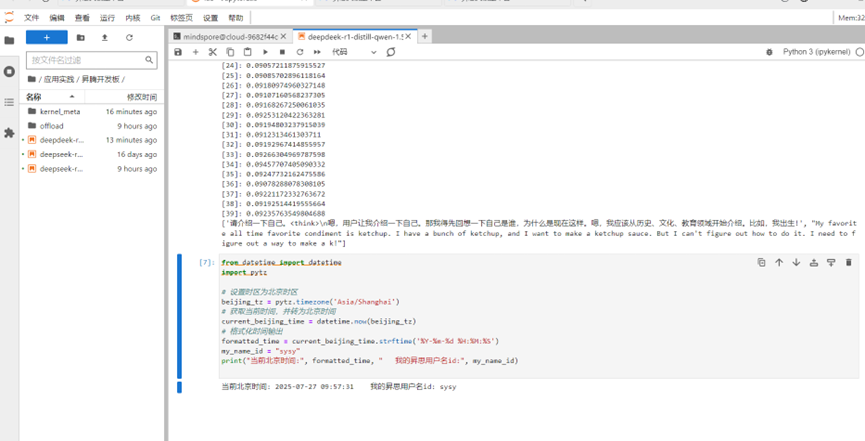
Task: Open the kernel_meta folder
Action: point(60,112)
